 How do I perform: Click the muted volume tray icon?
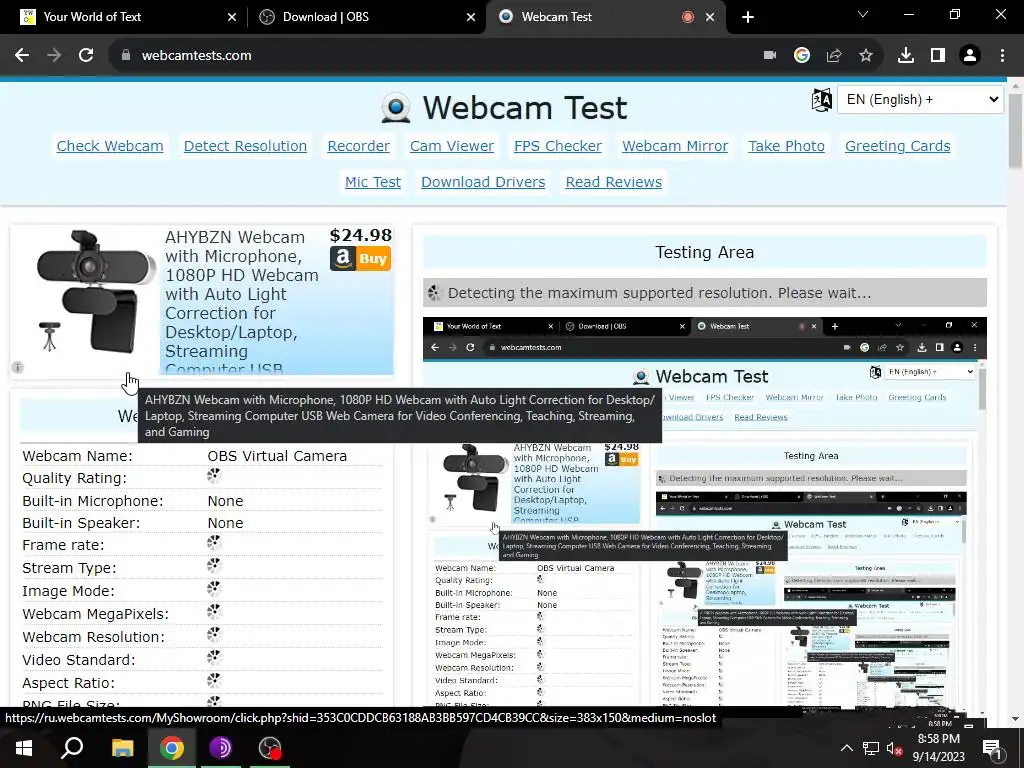pyautogui.click(x=894, y=748)
